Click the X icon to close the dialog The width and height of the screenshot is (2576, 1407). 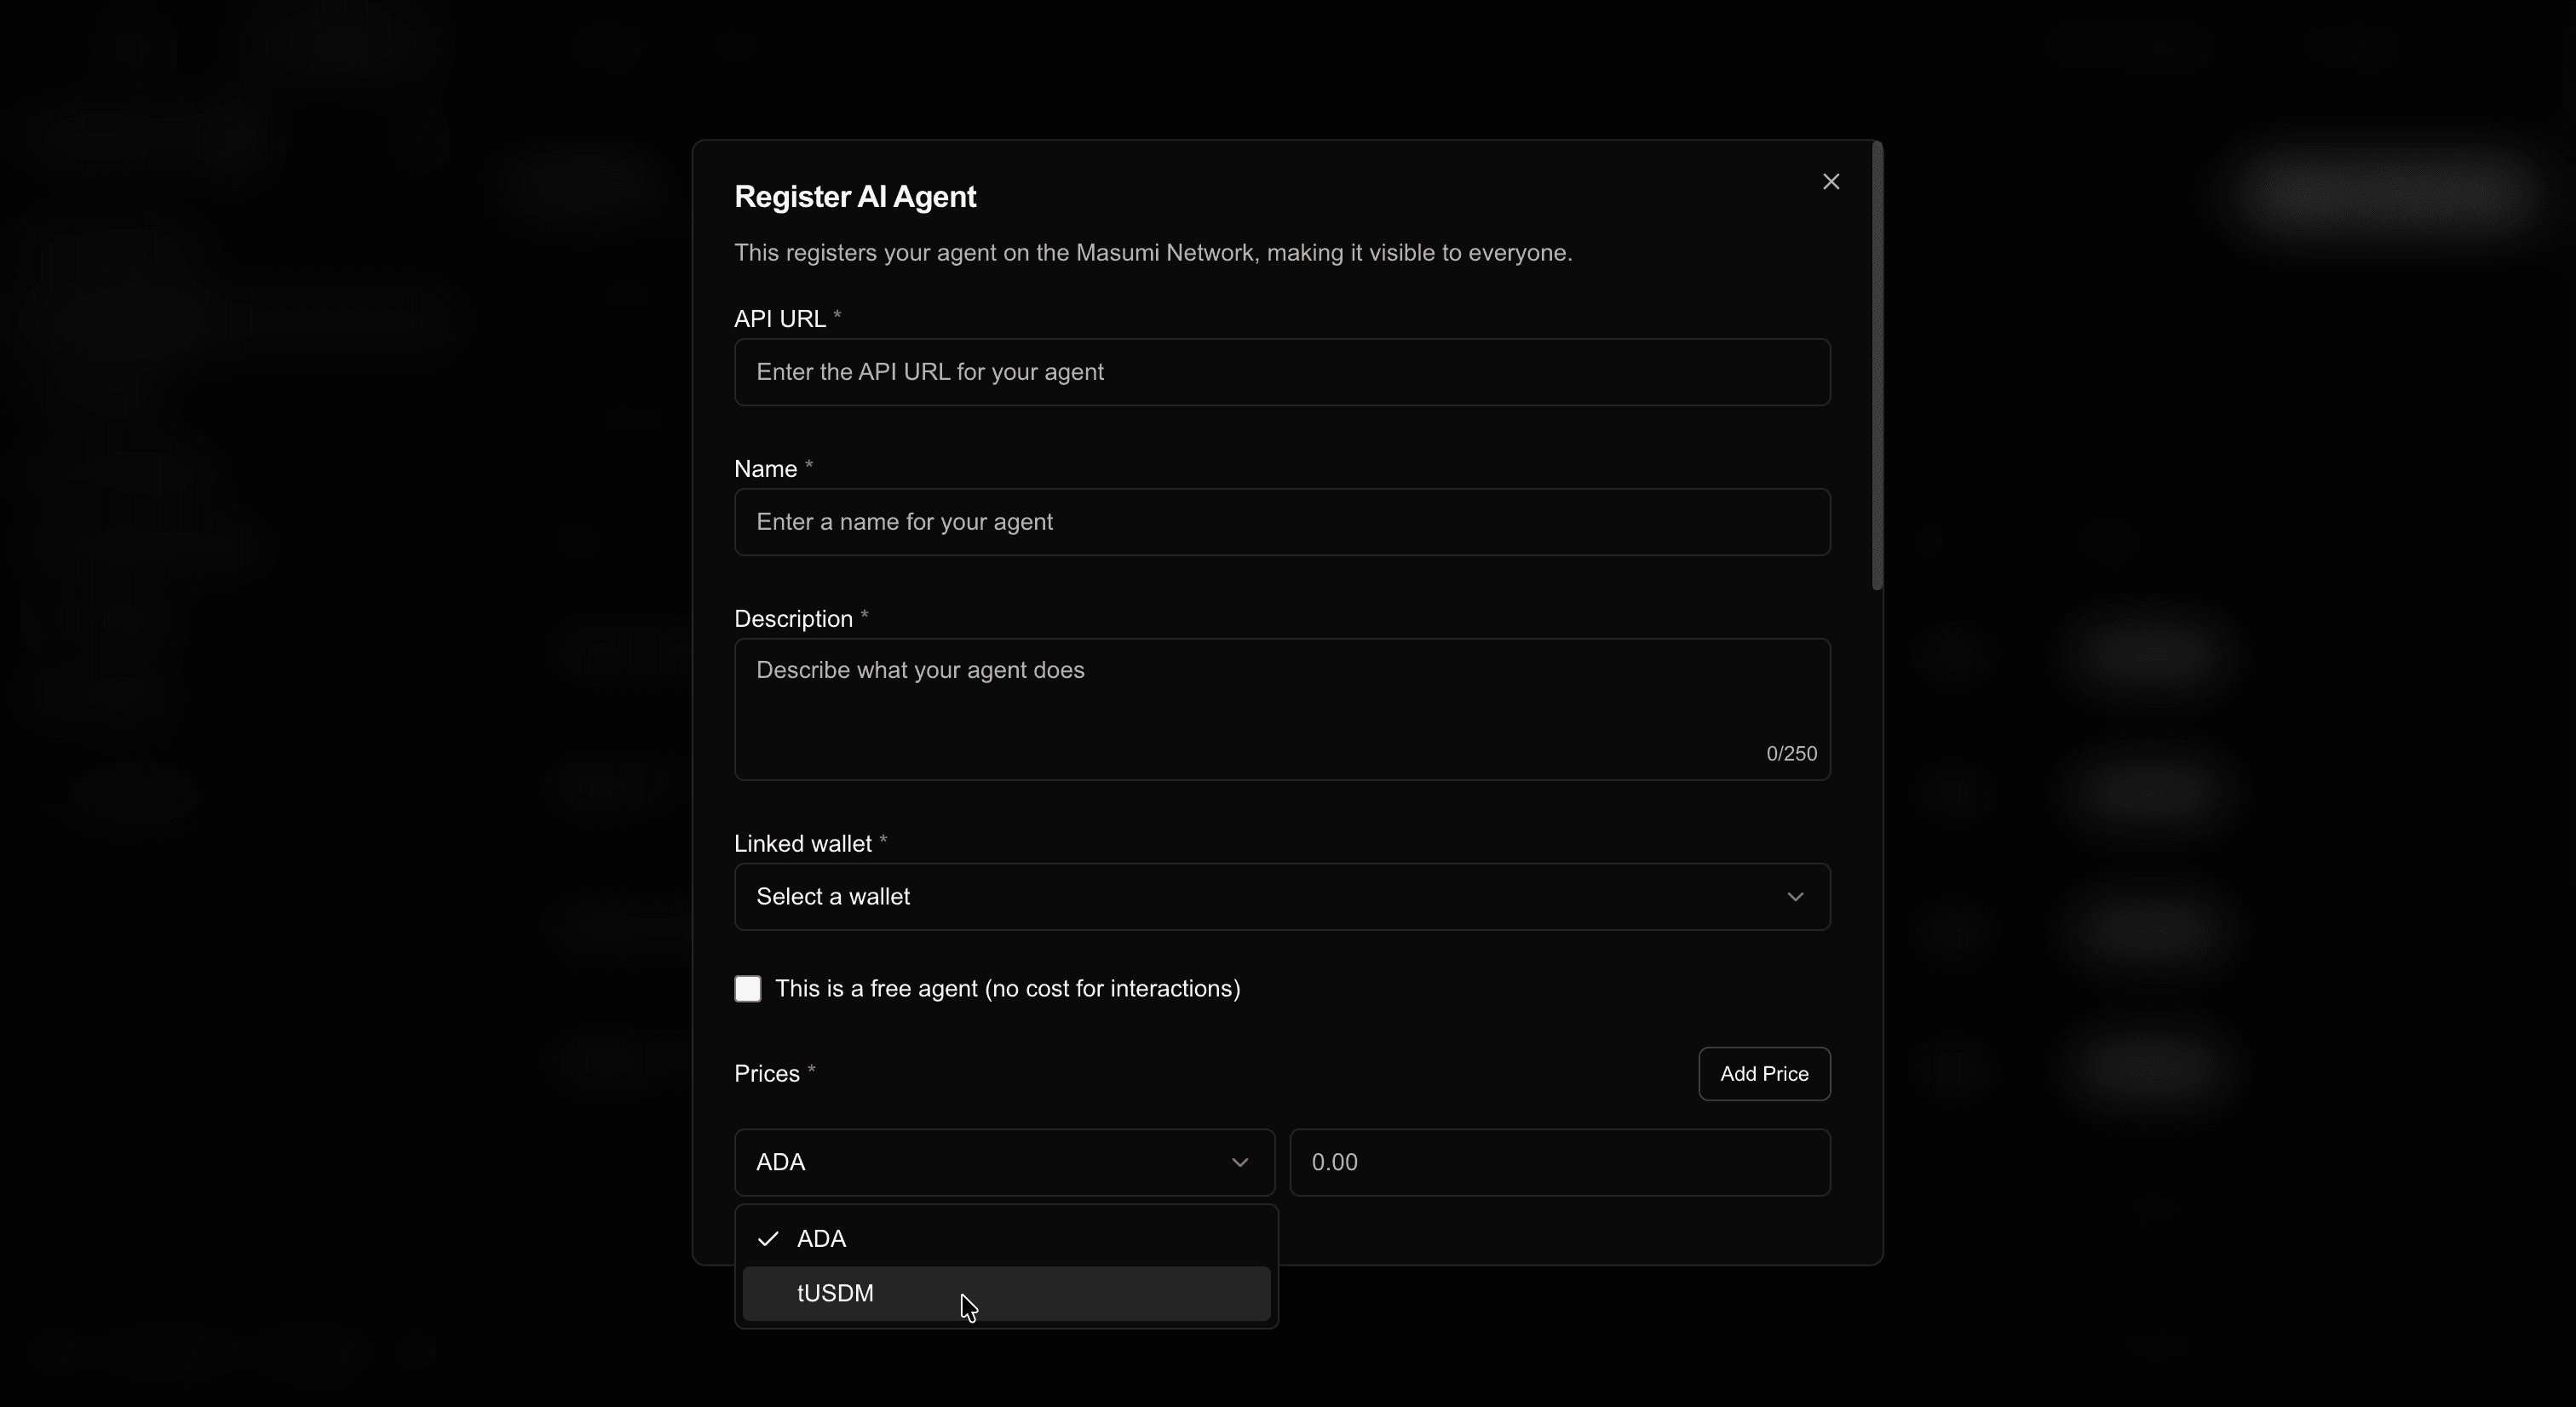(x=1831, y=181)
